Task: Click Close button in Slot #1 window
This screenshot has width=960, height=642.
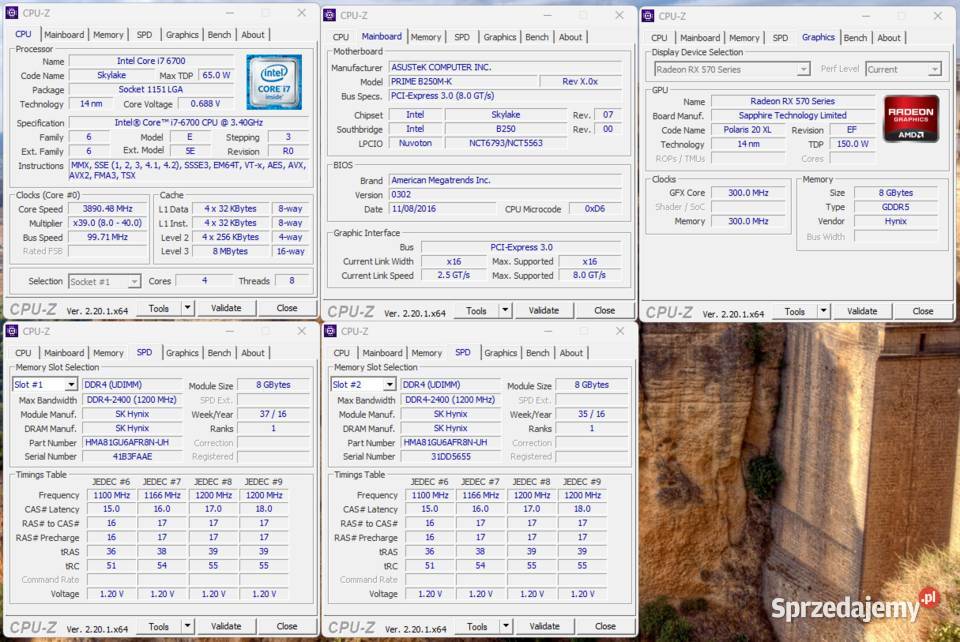Action: (287, 626)
